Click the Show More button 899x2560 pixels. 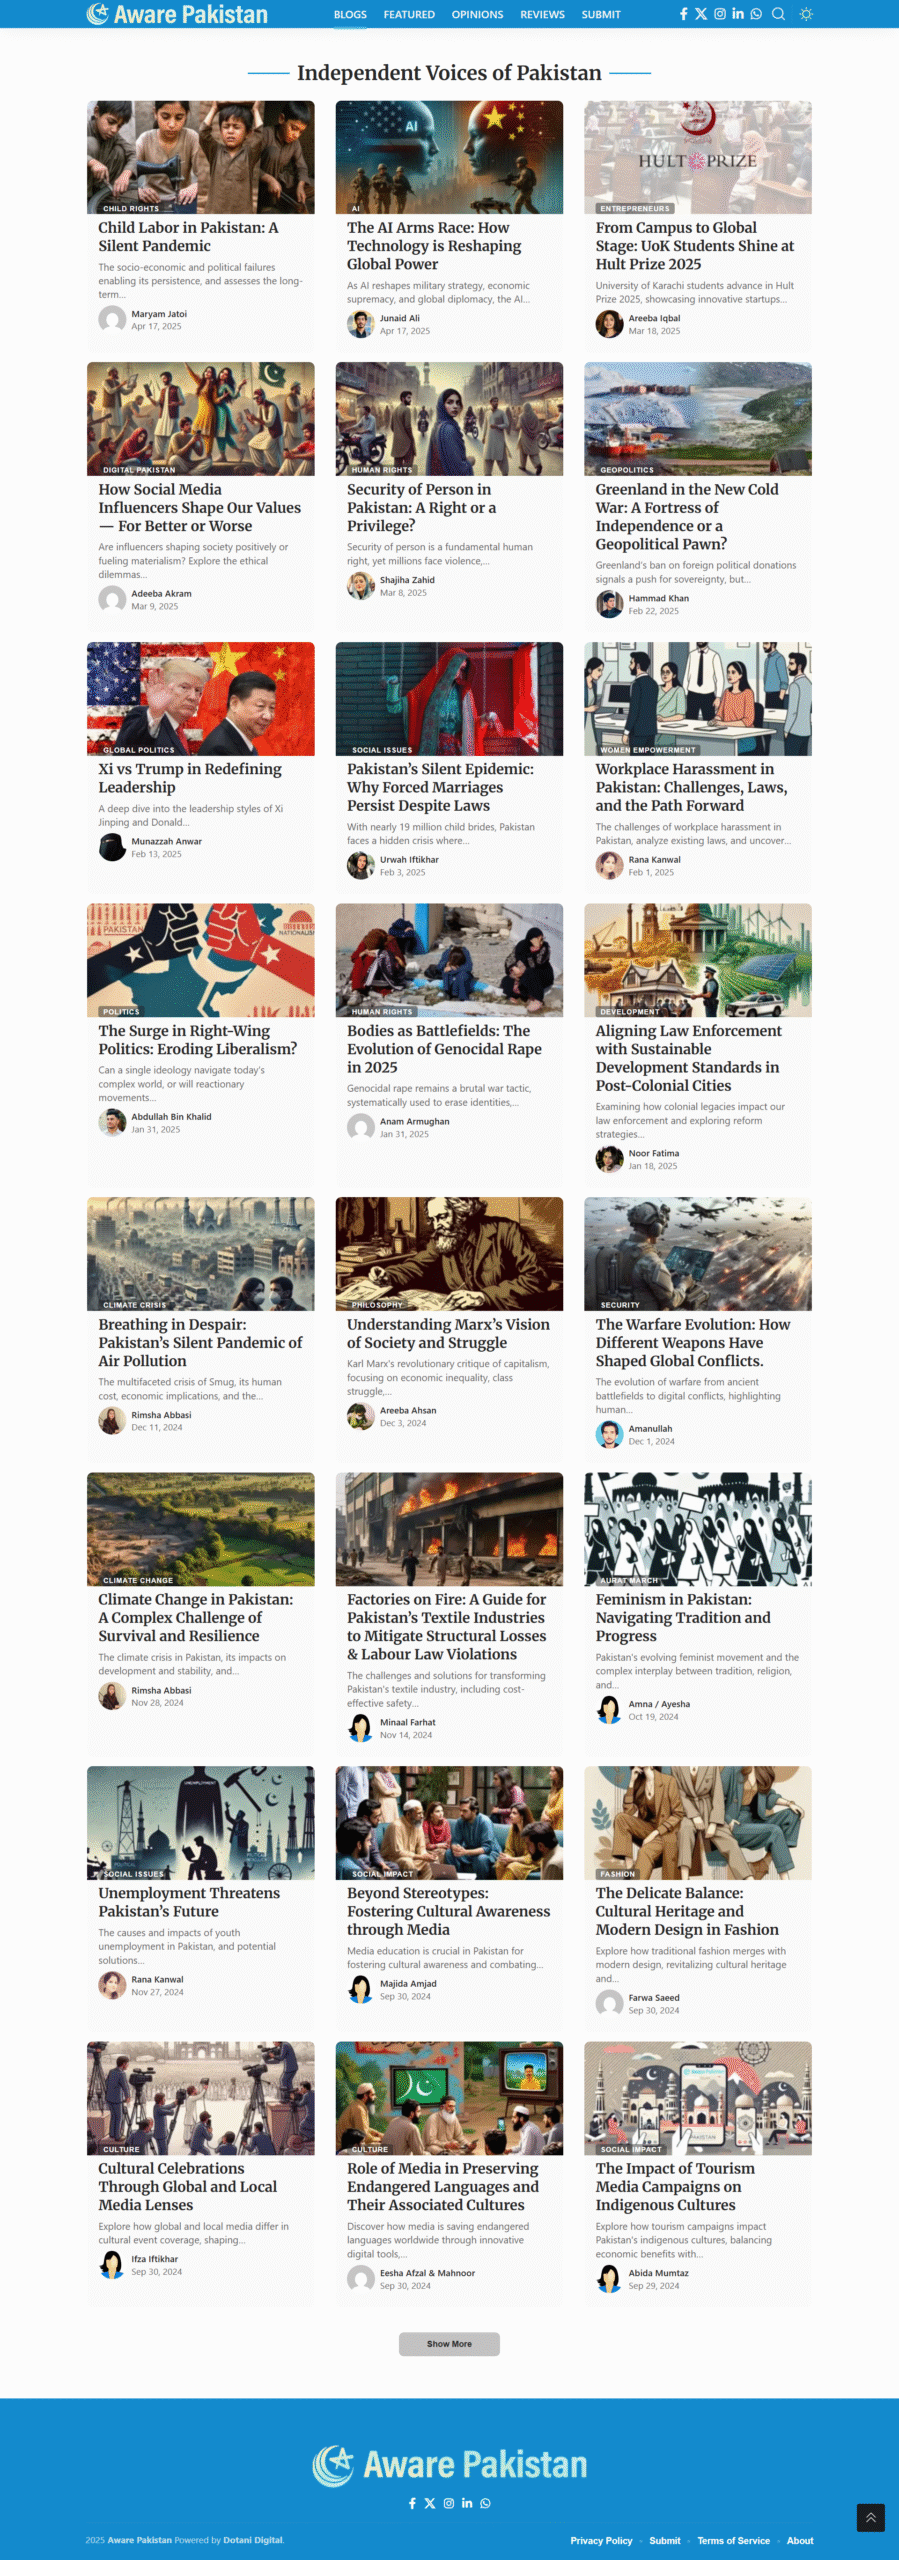(449, 2343)
